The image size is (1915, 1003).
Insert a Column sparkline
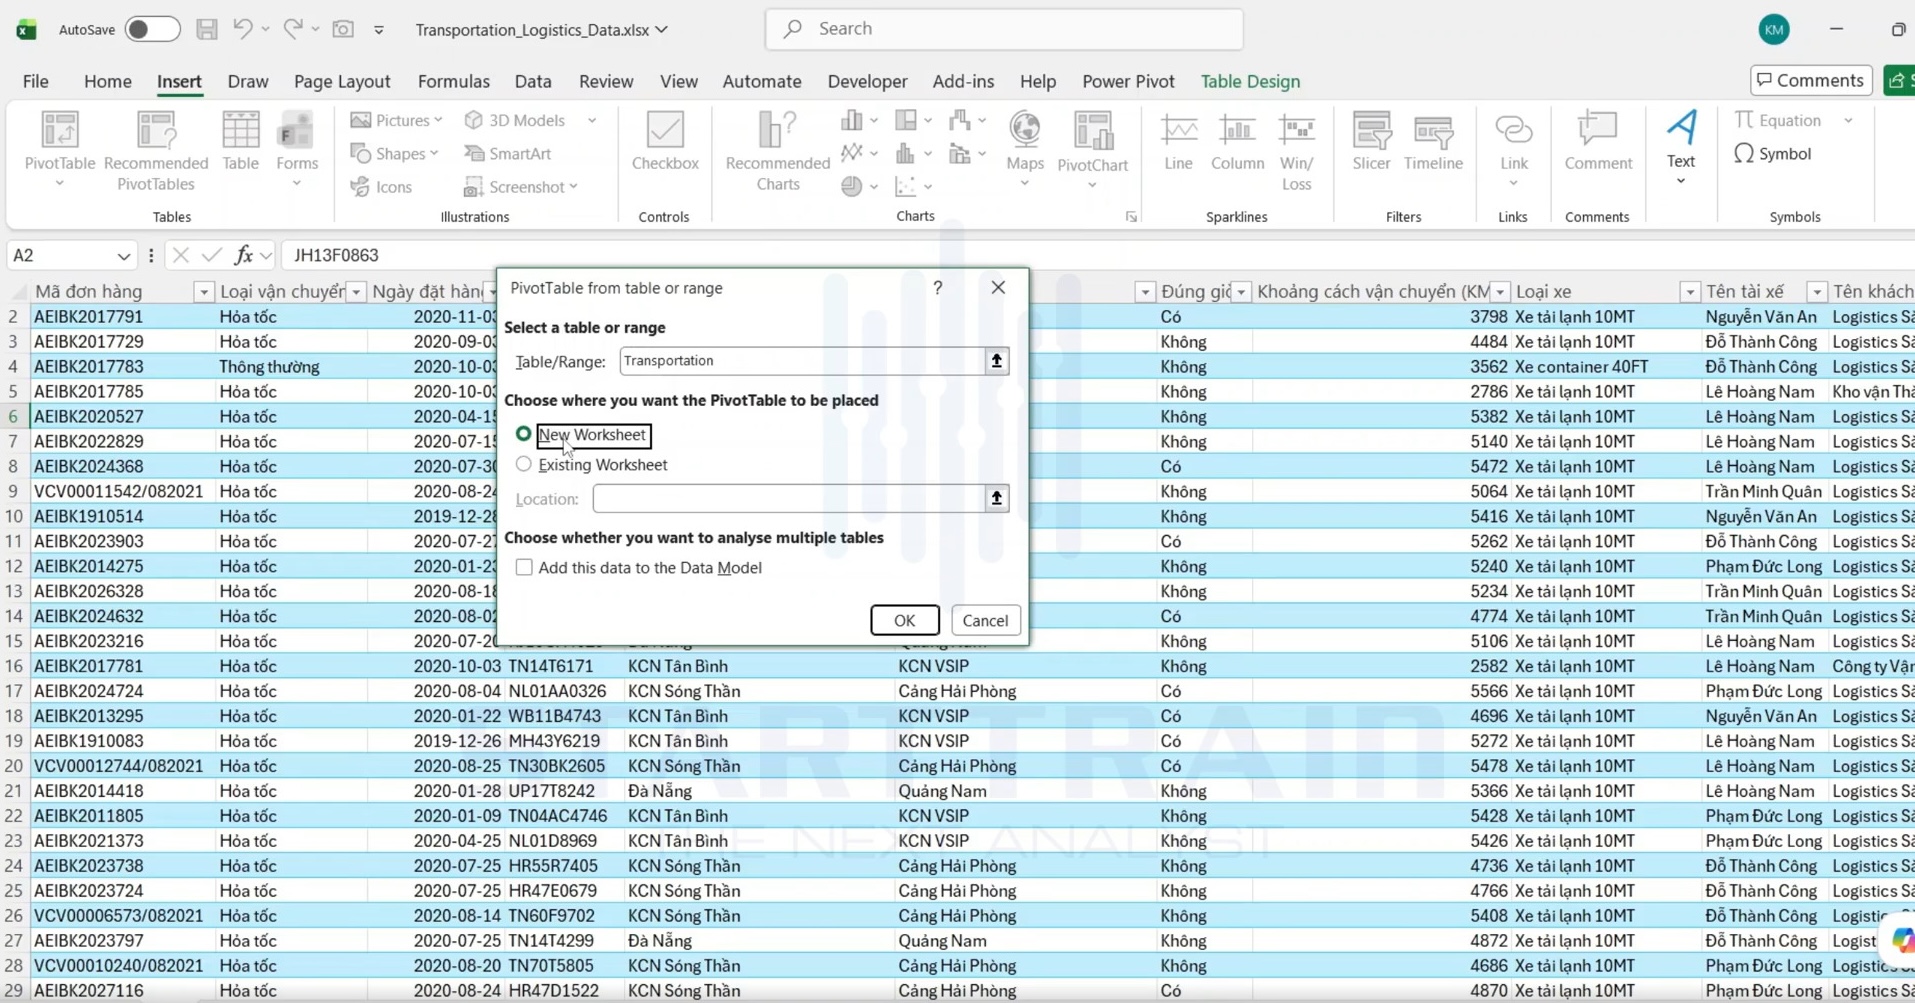[x=1237, y=142]
